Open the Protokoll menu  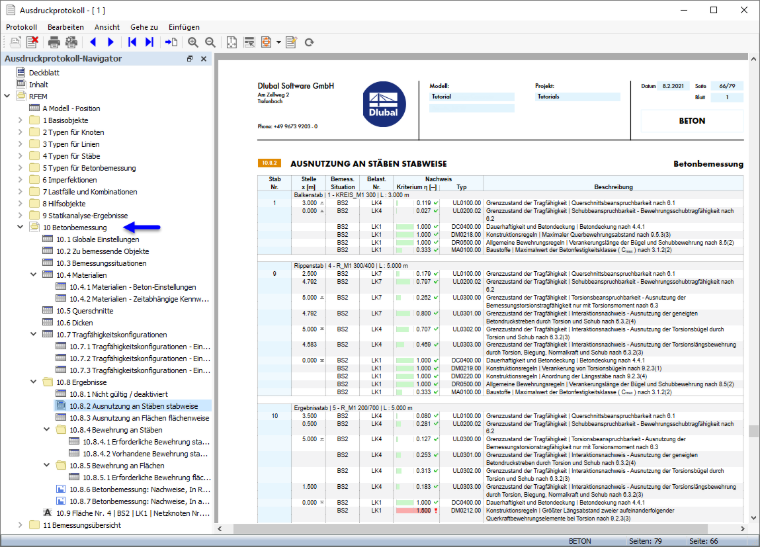[21, 27]
